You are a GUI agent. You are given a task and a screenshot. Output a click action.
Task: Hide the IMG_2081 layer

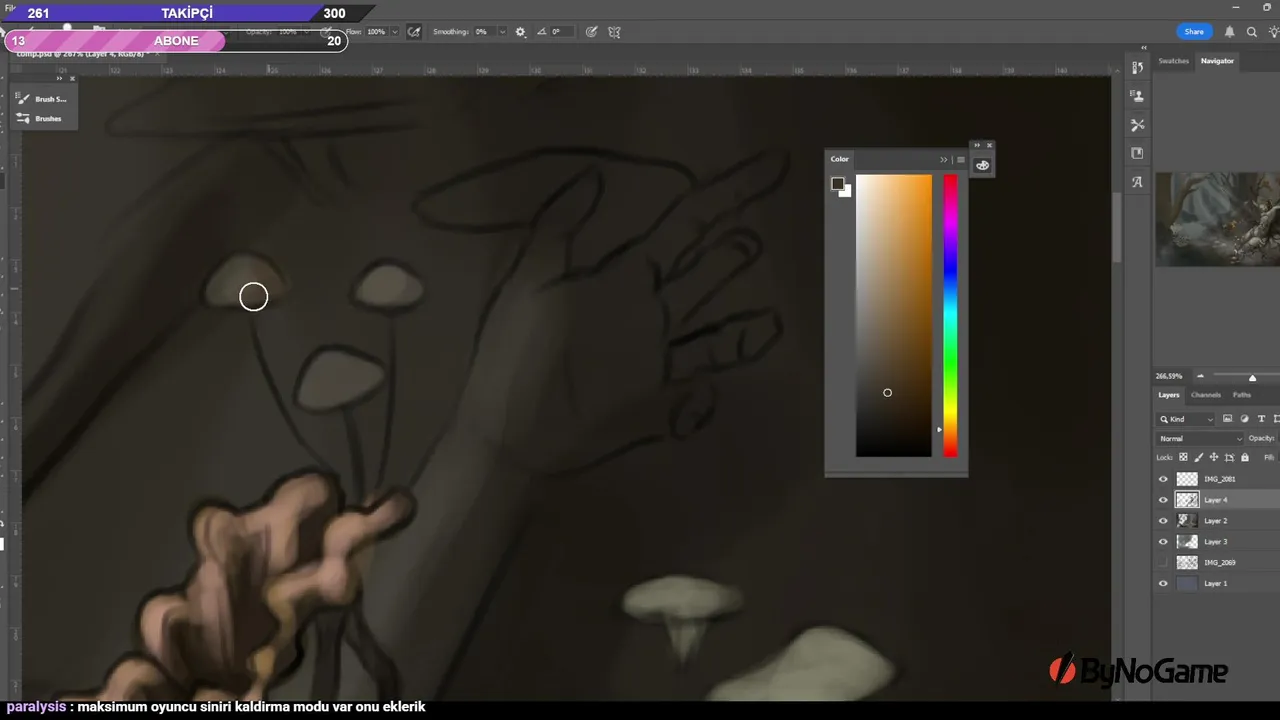[x=1163, y=479]
